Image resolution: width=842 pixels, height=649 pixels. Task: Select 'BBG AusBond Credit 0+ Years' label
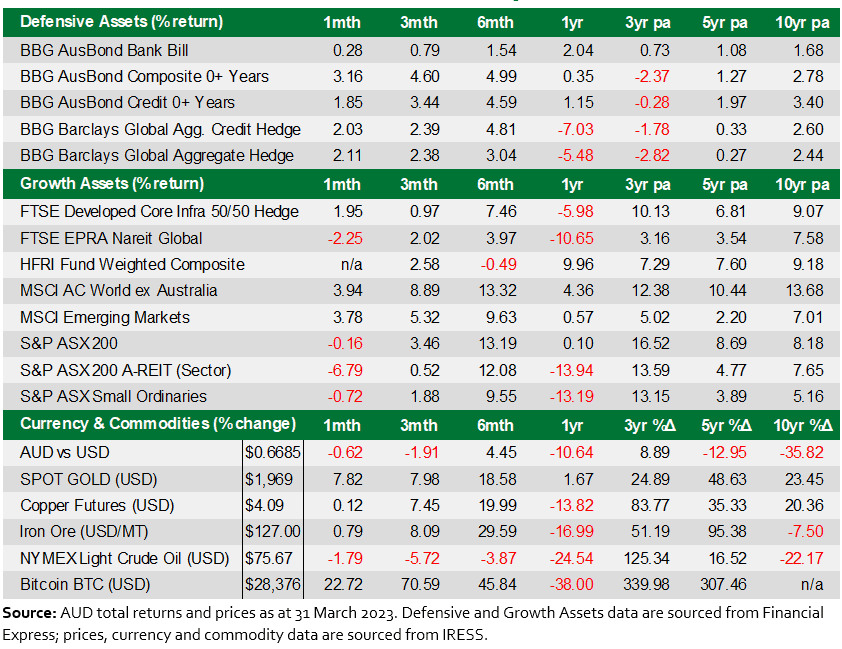coord(127,102)
